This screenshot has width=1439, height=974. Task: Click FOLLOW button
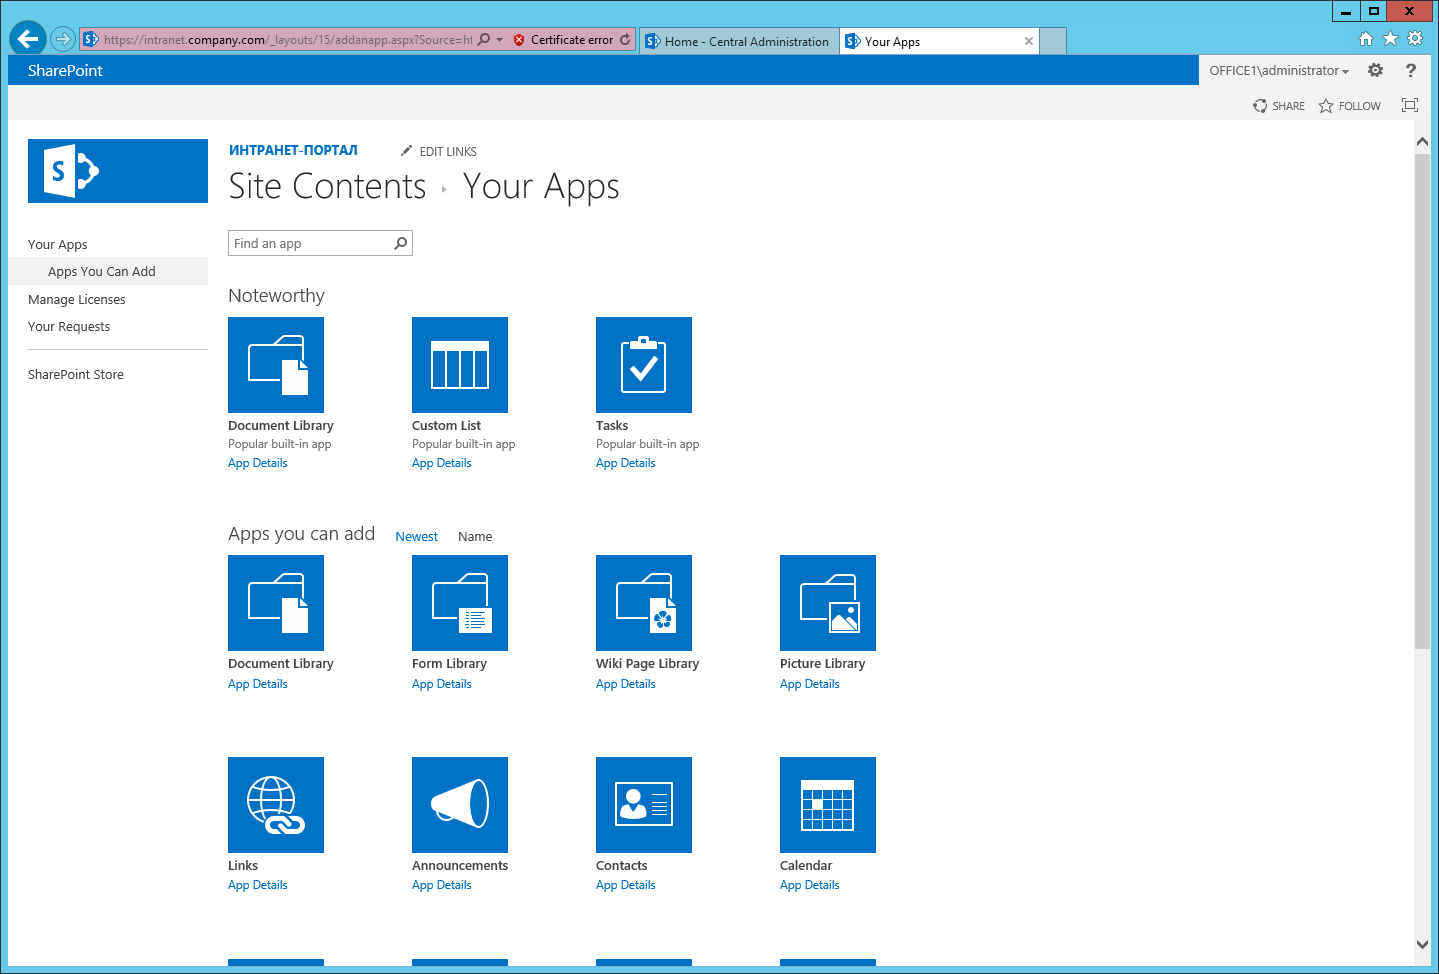click(x=1349, y=106)
